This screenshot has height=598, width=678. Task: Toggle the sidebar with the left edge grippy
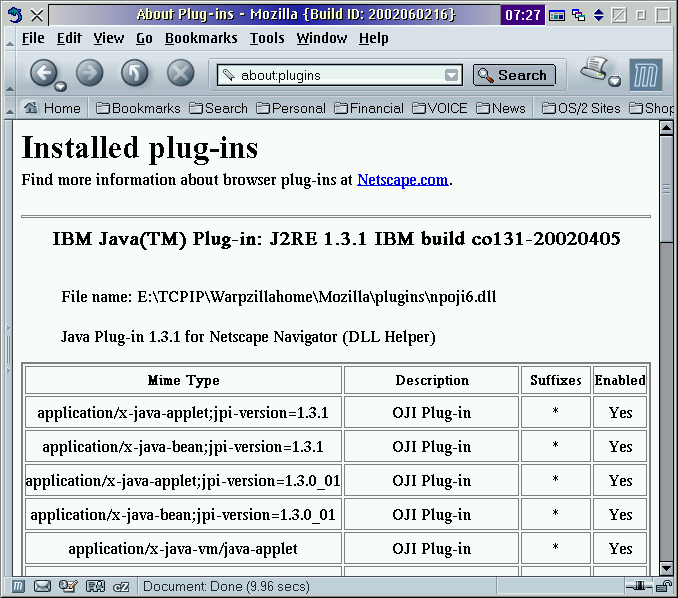click(x=8, y=348)
